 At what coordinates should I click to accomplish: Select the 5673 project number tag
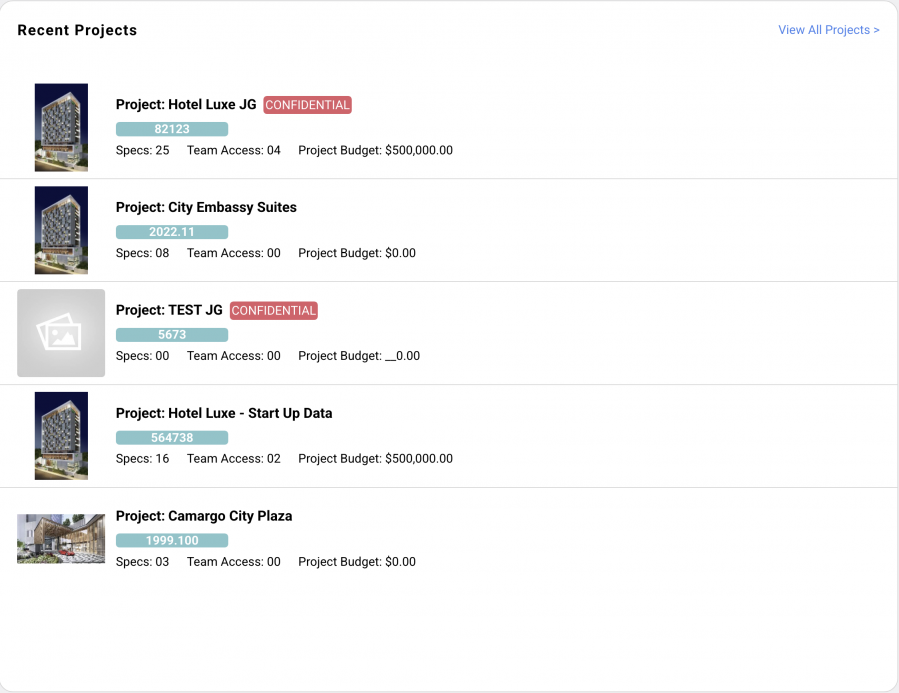click(172, 334)
